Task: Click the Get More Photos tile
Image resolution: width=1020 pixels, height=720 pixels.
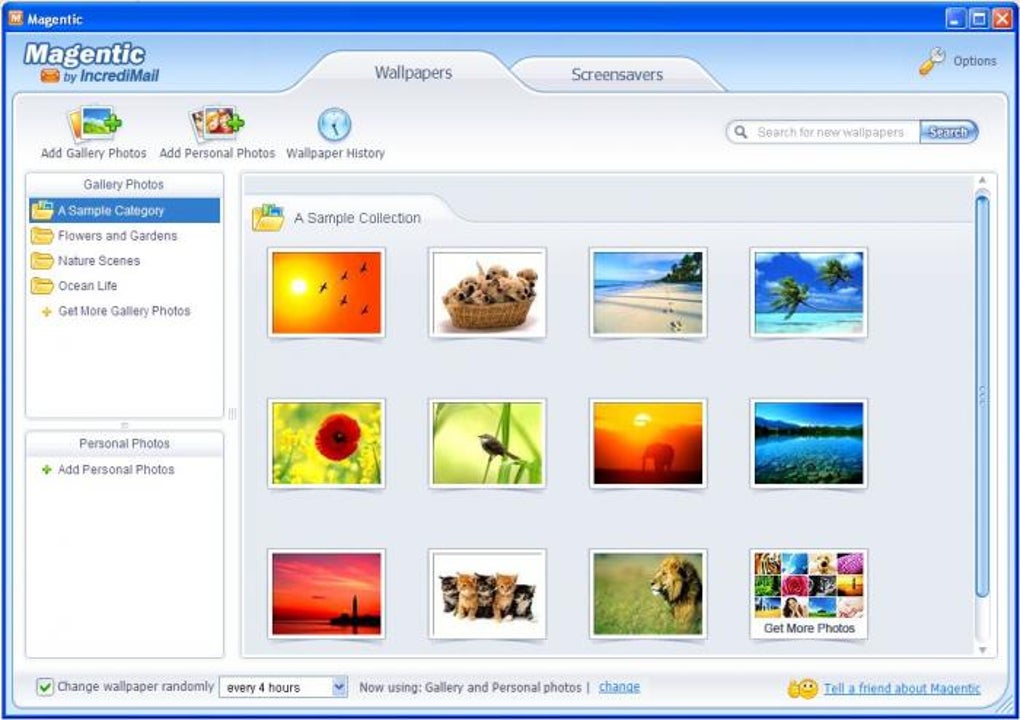Action: click(809, 594)
